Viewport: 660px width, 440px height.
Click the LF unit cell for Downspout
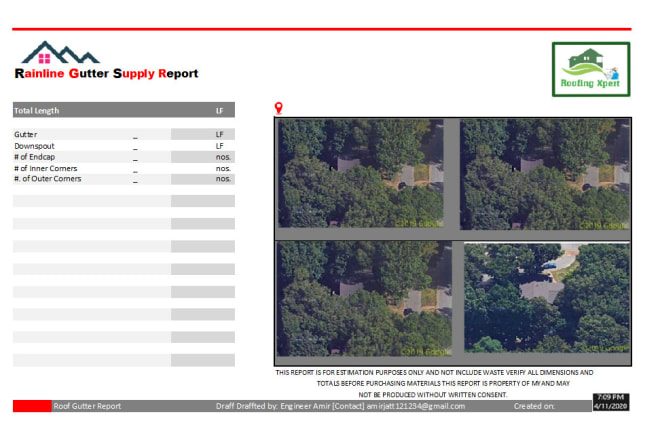point(219,146)
